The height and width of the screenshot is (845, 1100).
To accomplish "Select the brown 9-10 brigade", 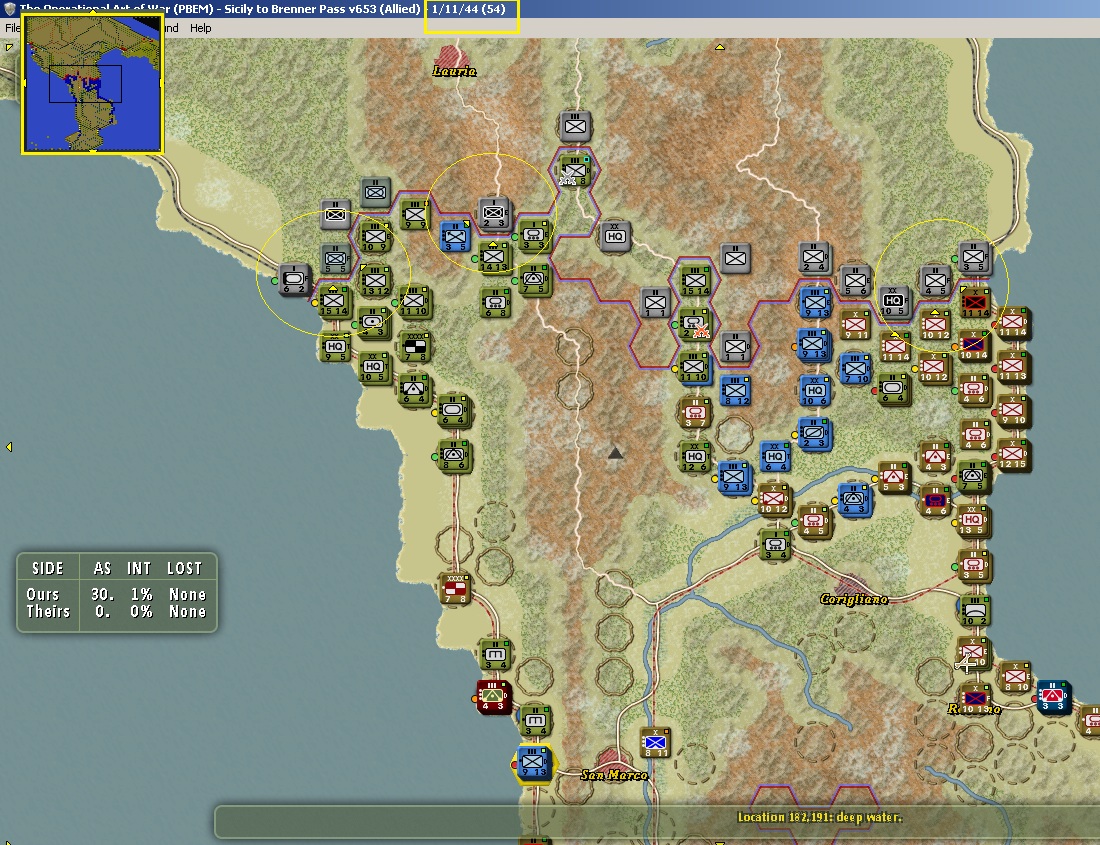I will (x=1013, y=410).
